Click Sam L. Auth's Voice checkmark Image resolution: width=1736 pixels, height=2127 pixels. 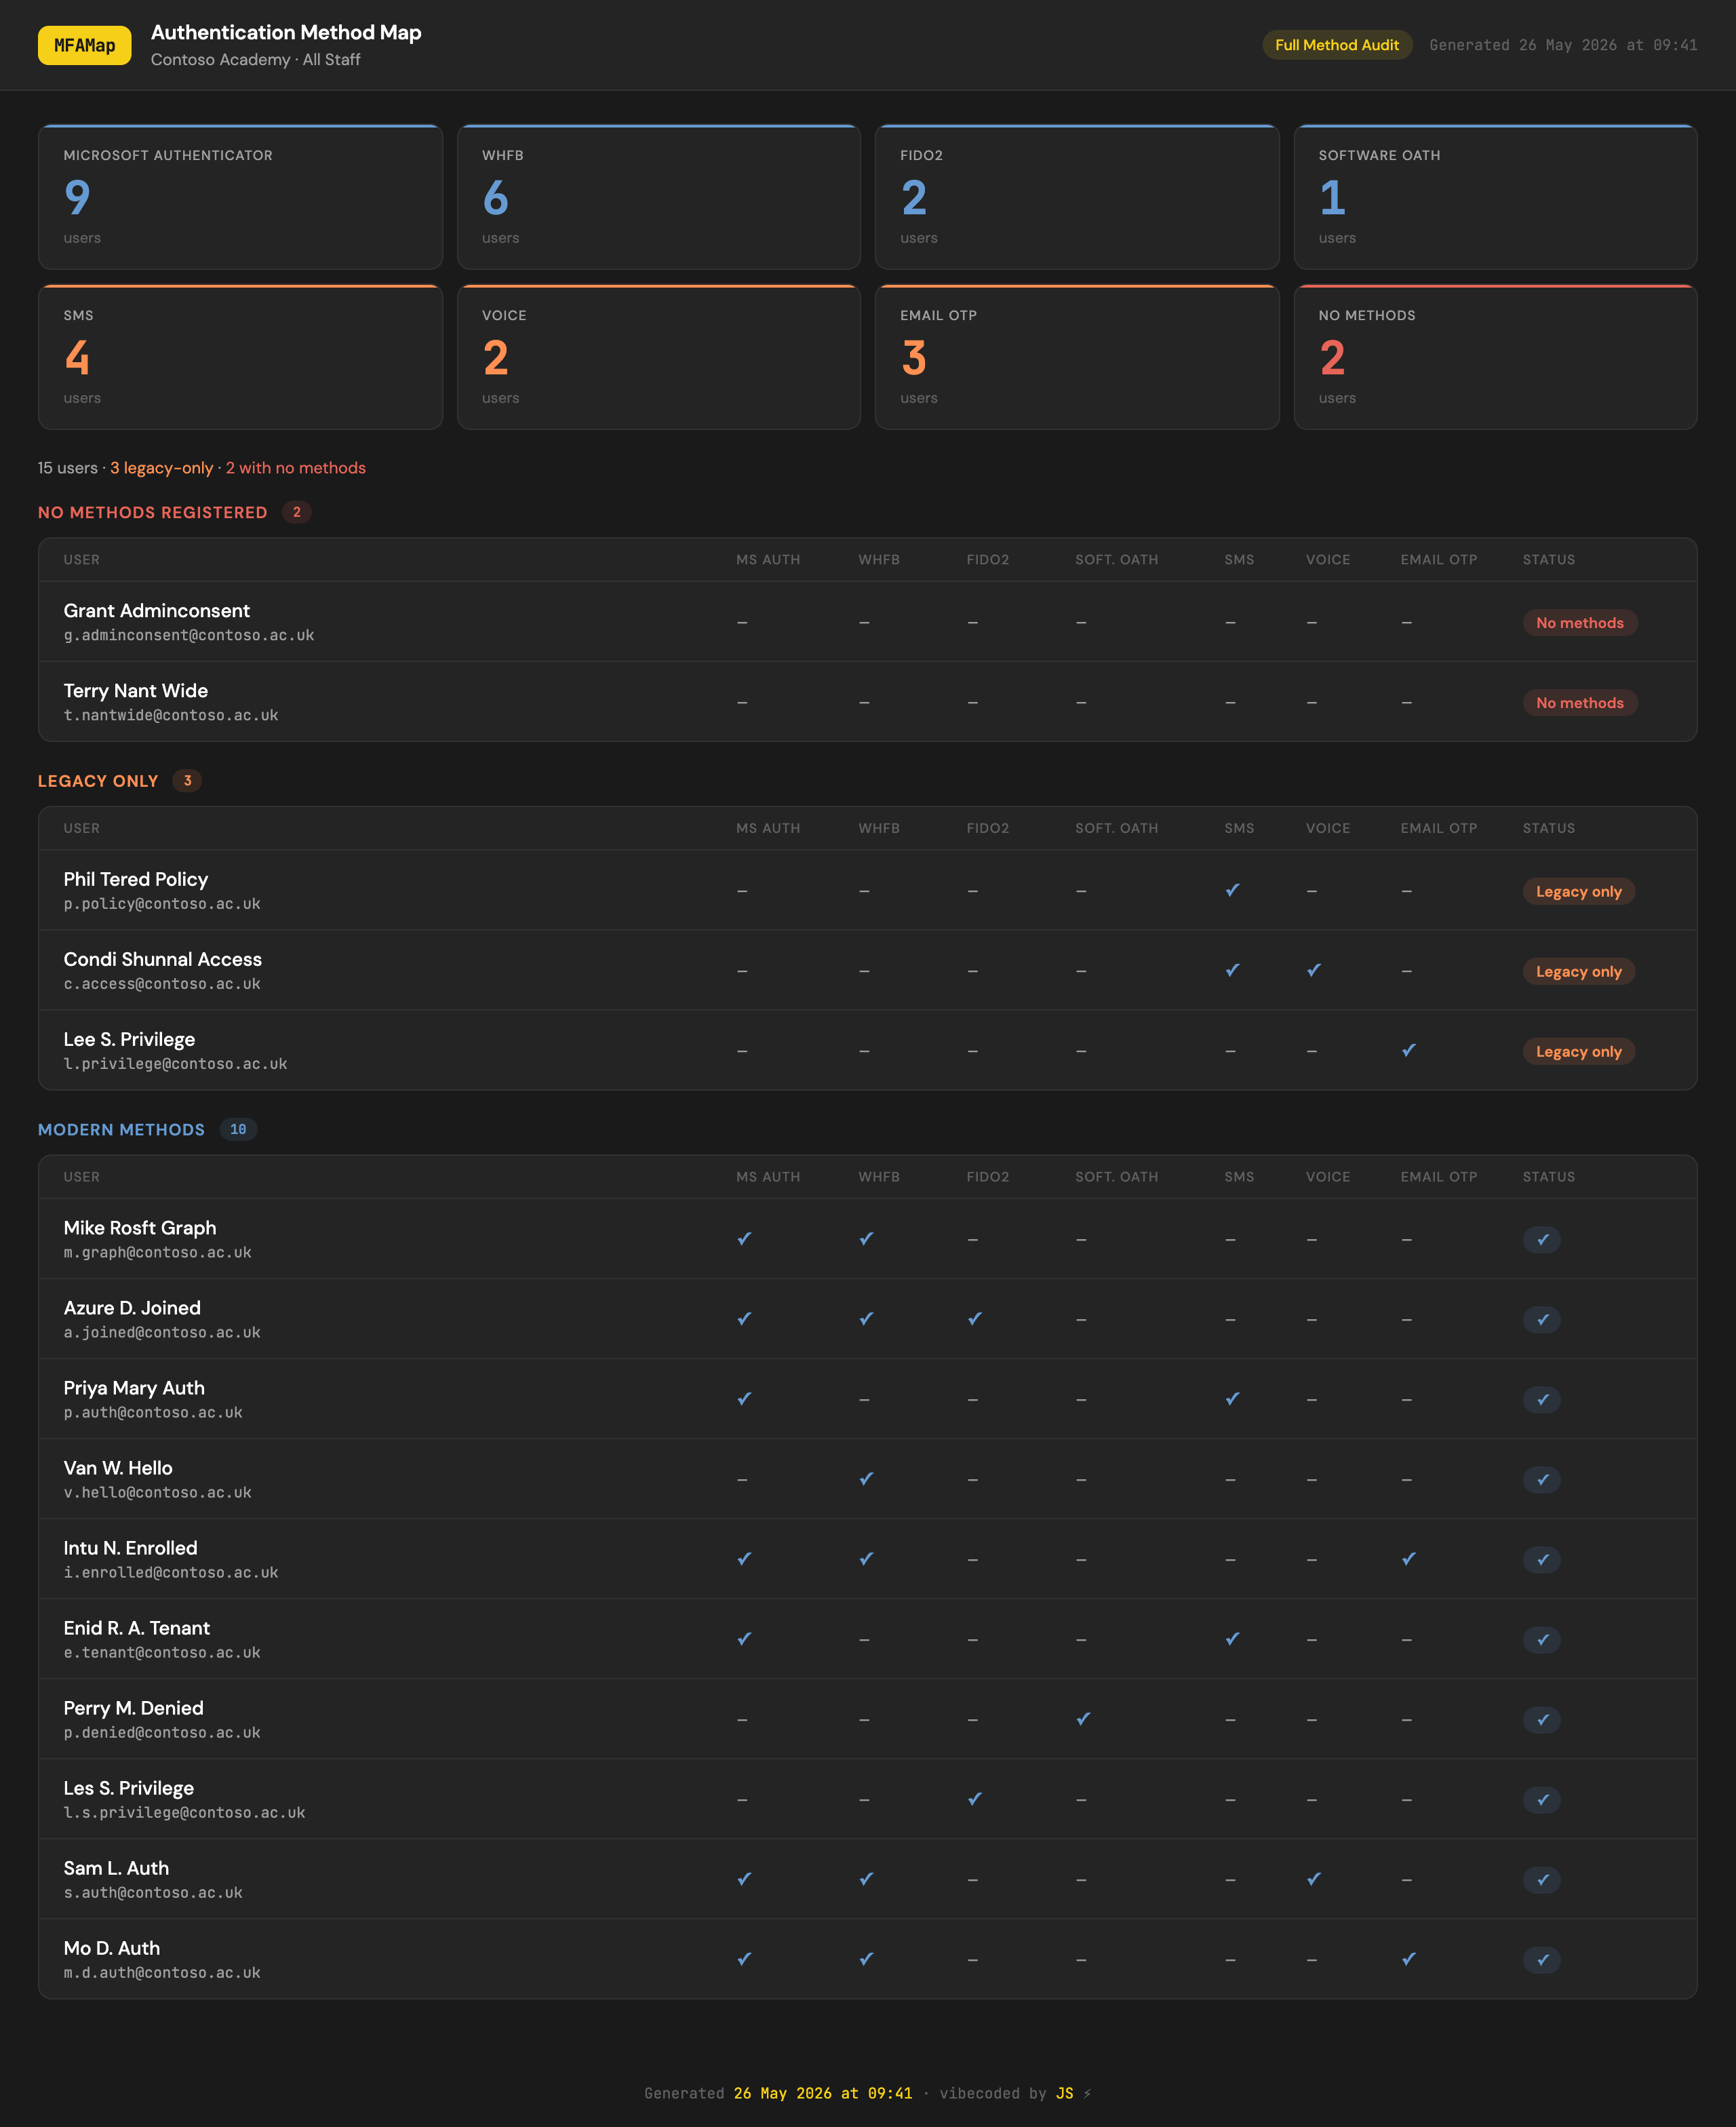pos(1314,1879)
